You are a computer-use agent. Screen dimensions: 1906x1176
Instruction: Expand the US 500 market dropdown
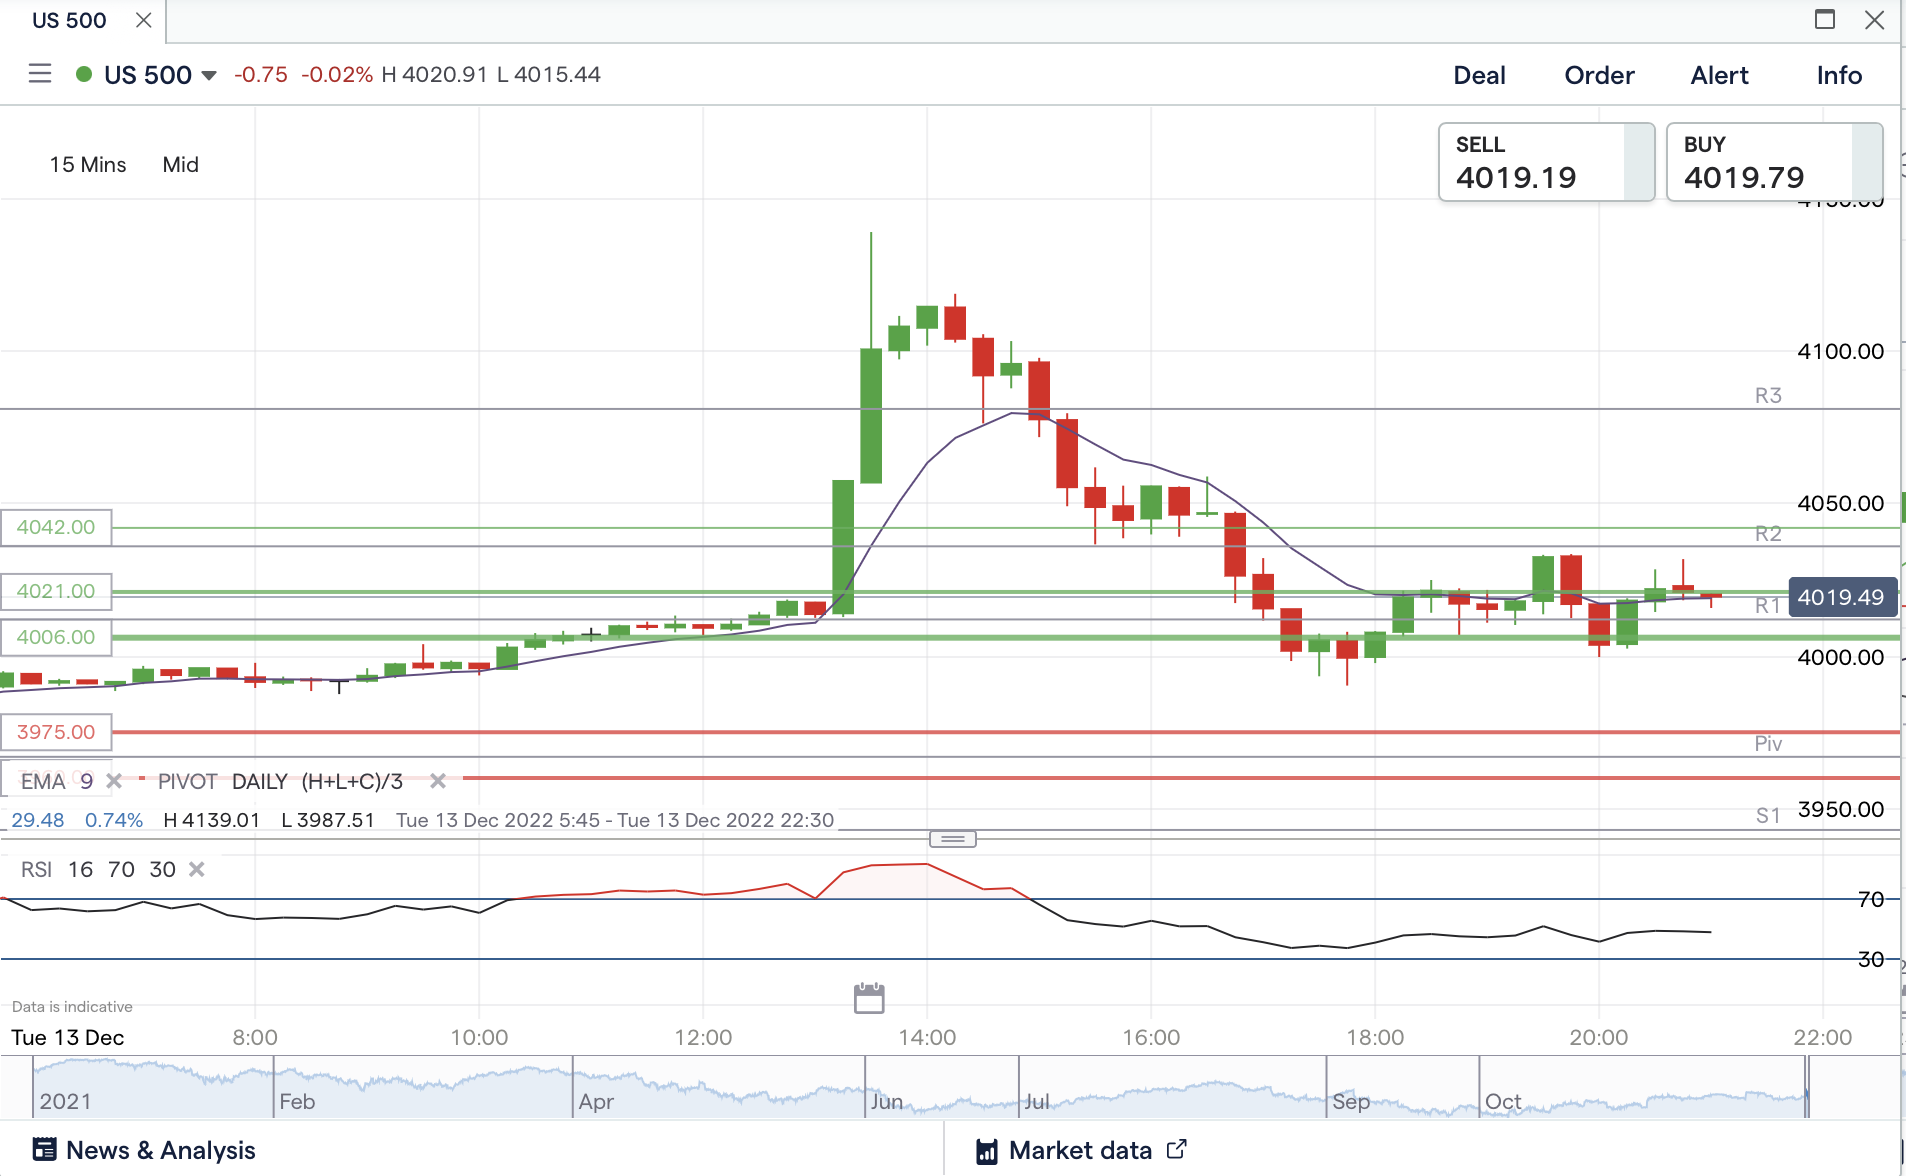[x=209, y=75]
